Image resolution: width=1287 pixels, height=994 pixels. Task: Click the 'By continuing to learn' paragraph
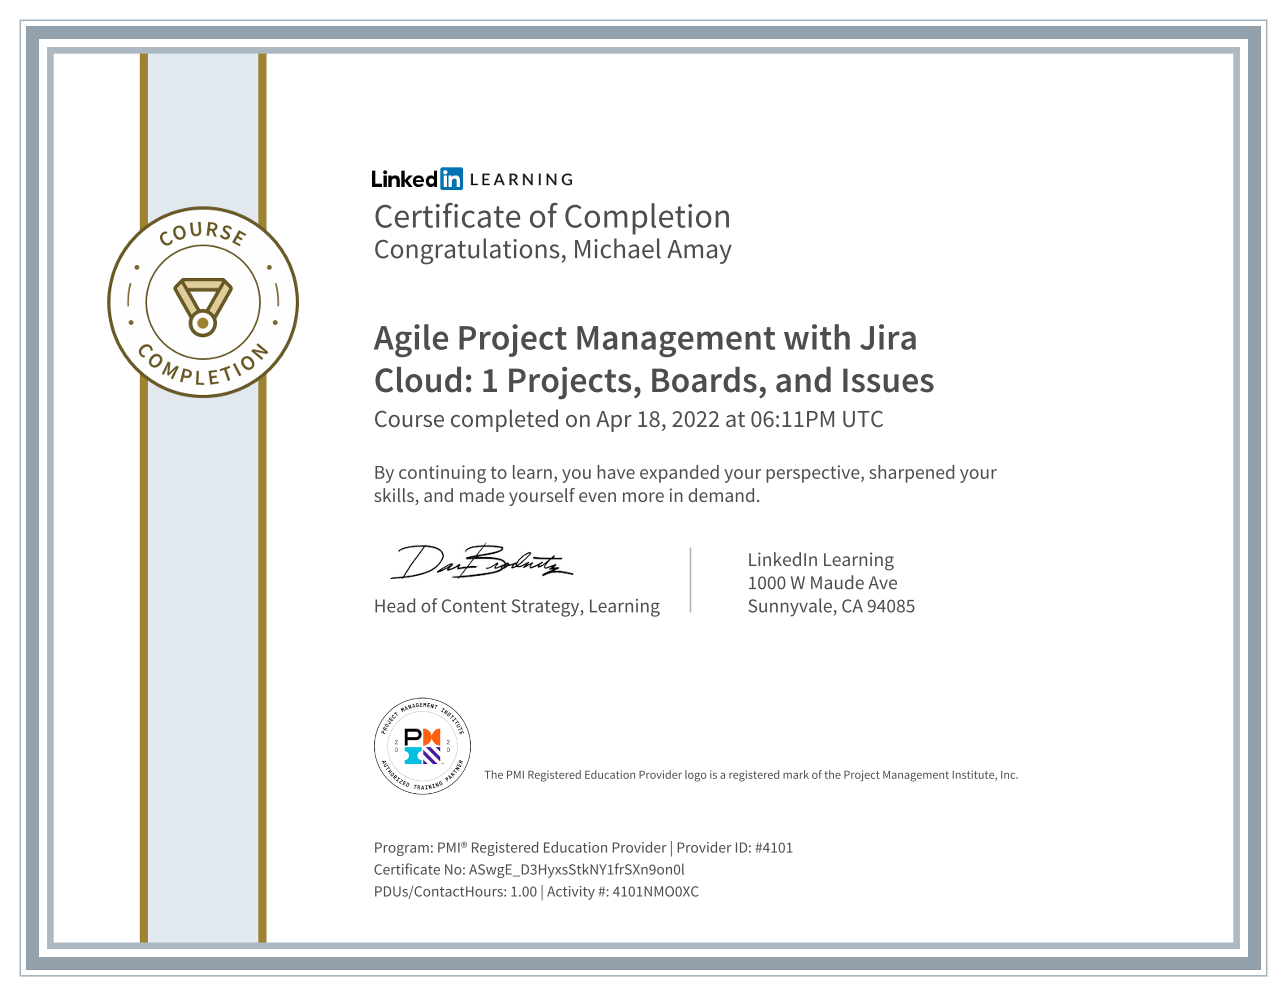(x=684, y=484)
